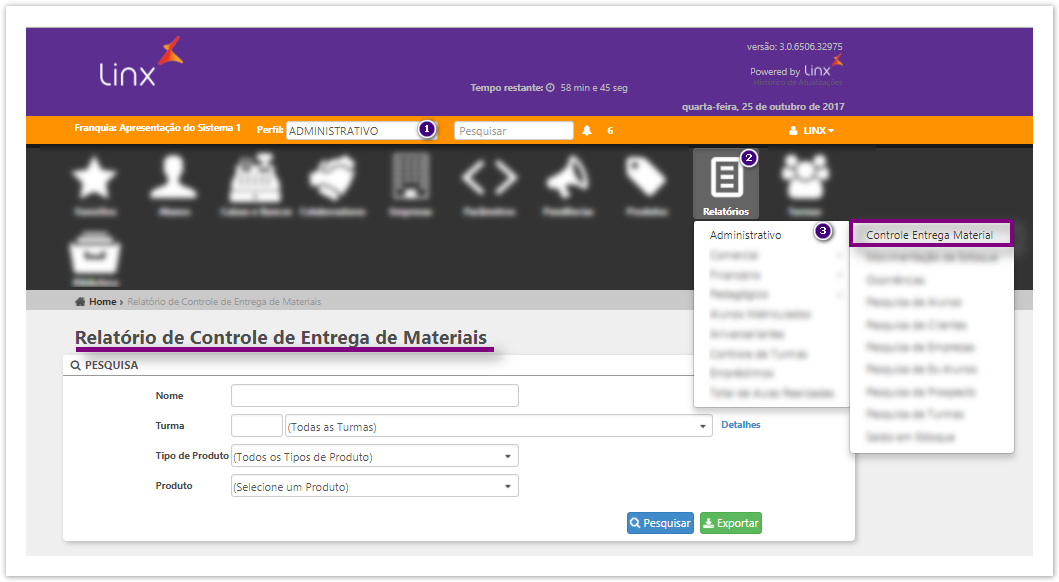Screen dimensions: 1059x582
Task: Click the blue Pesquisar button
Action: coord(659,522)
